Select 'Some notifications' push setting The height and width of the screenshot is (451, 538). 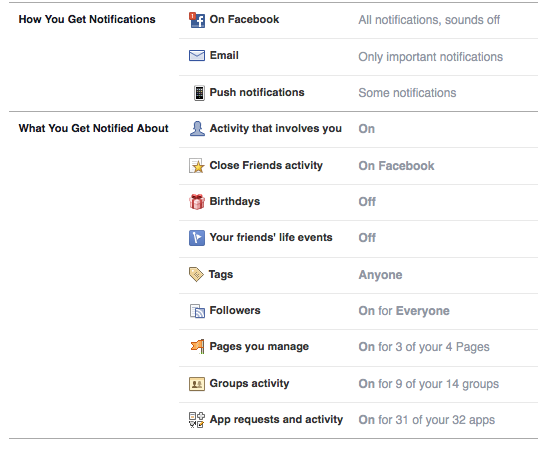click(x=407, y=93)
